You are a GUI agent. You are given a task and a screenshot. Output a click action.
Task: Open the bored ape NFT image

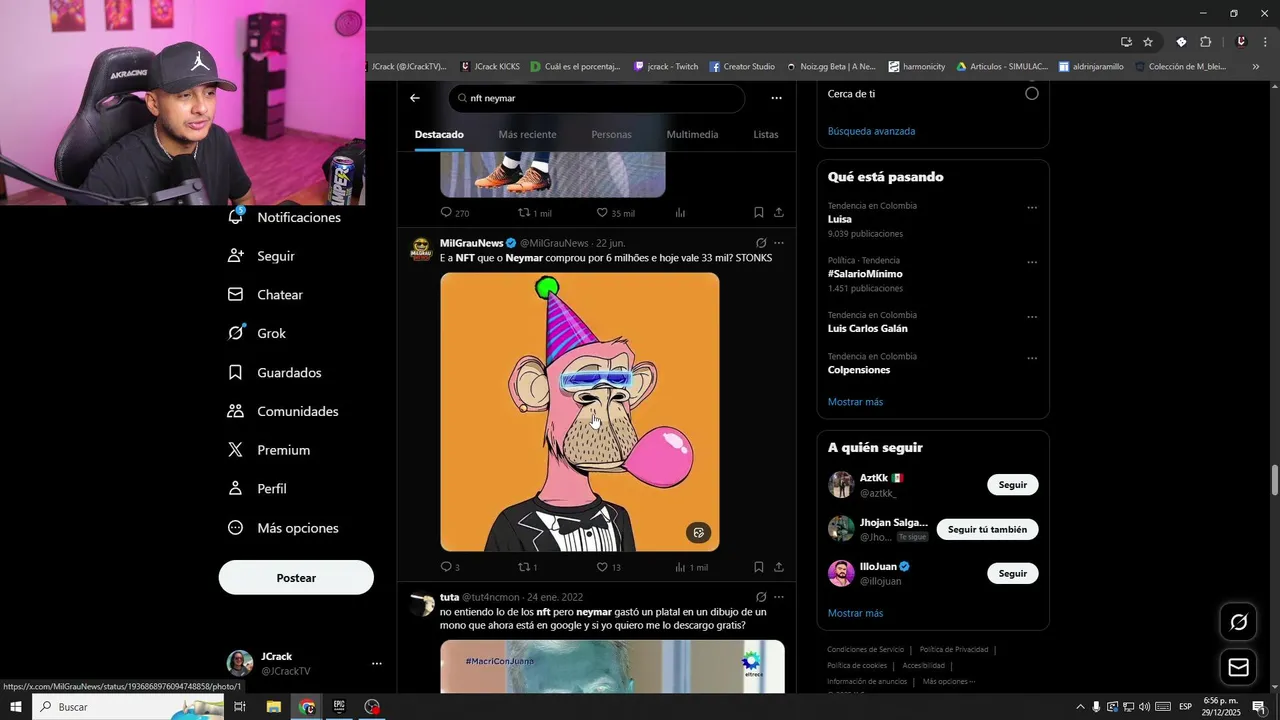coord(580,412)
